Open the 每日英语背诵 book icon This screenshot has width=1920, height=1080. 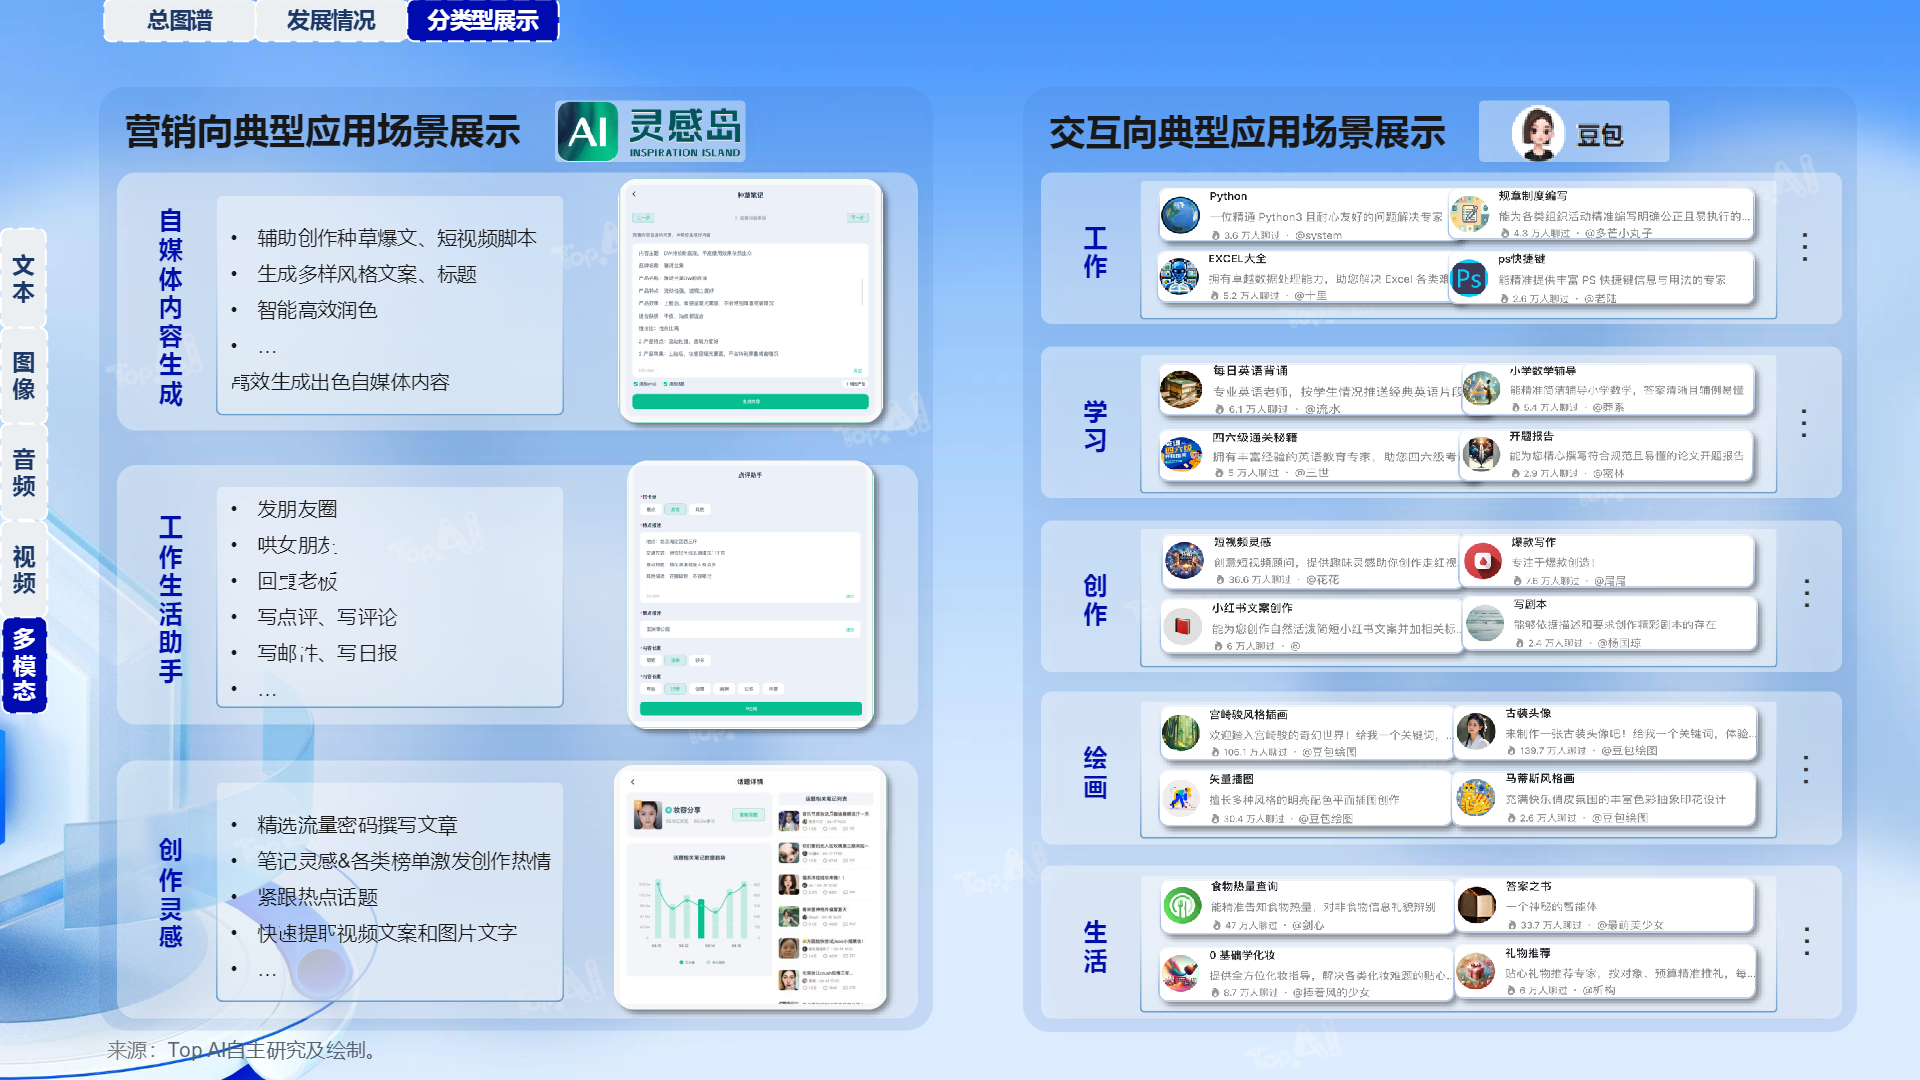1181,389
